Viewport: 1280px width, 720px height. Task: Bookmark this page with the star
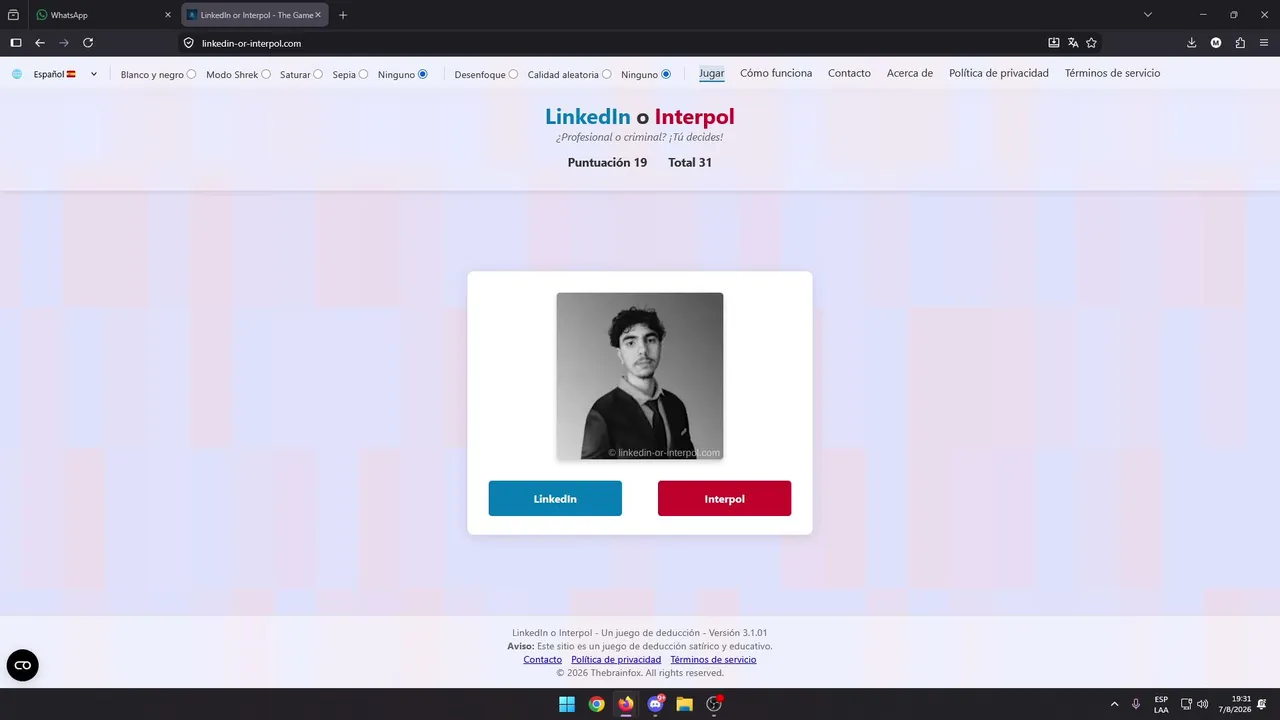(x=1091, y=43)
